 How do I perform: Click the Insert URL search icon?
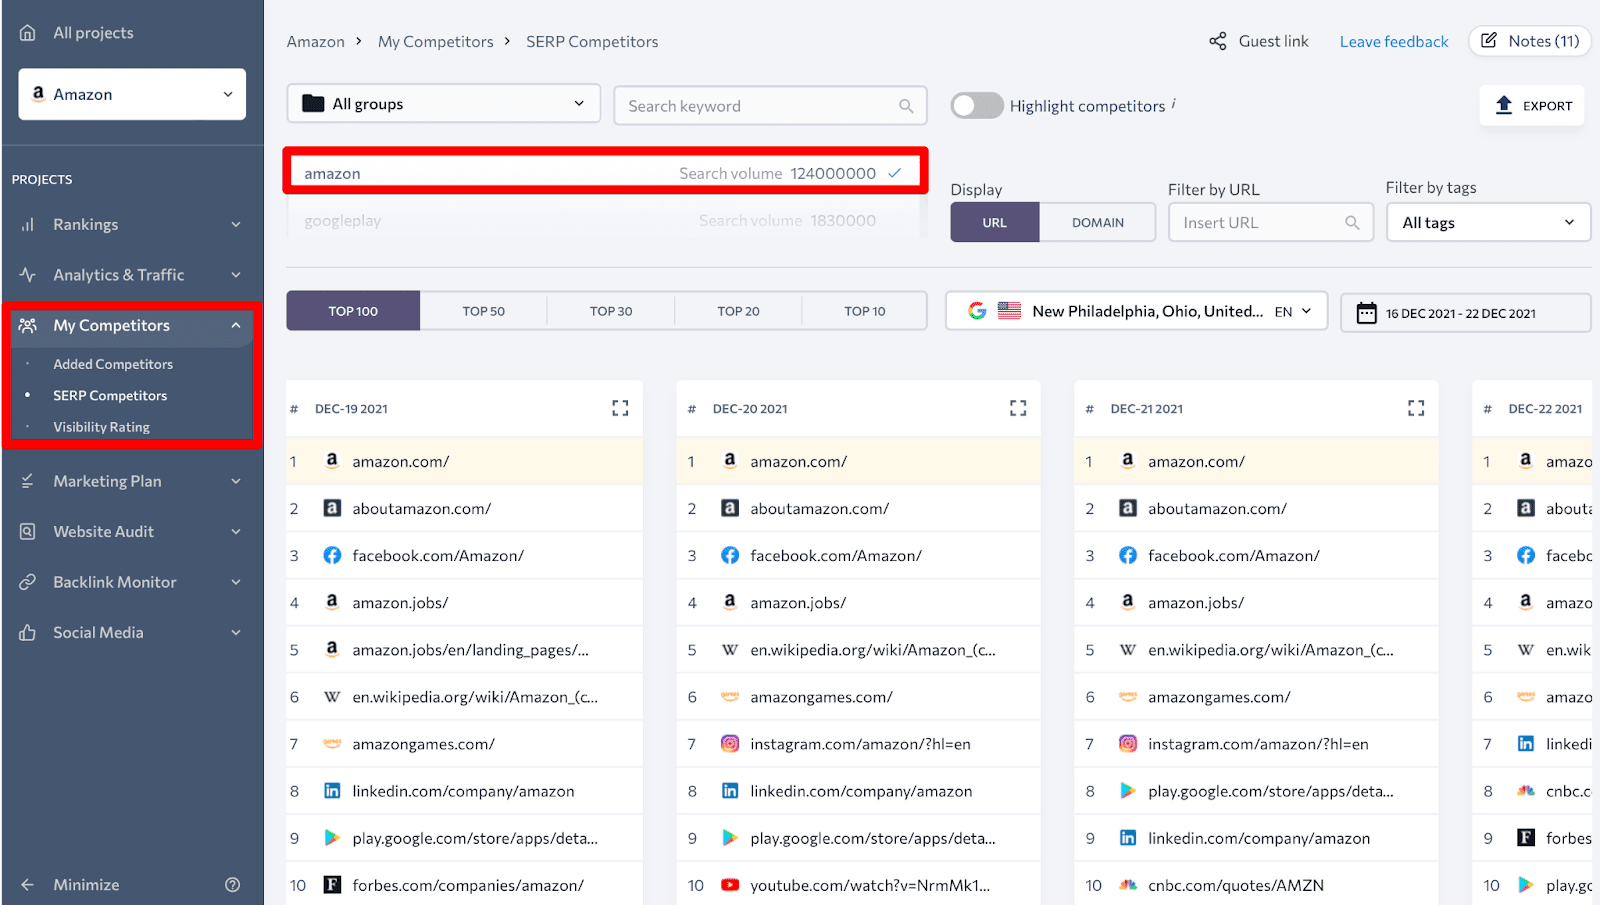point(1352,223)
